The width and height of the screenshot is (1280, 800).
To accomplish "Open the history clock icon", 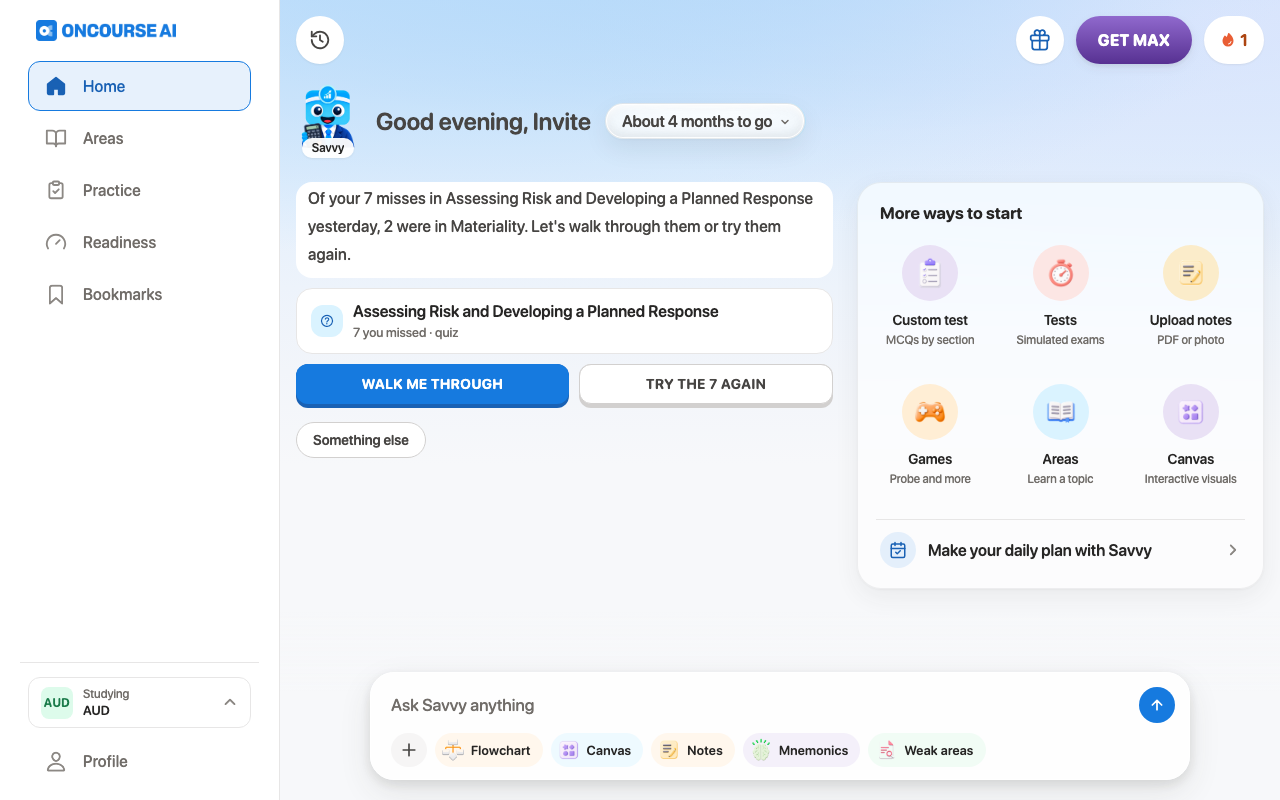I will pyautogui.click(x=320, y=40).
